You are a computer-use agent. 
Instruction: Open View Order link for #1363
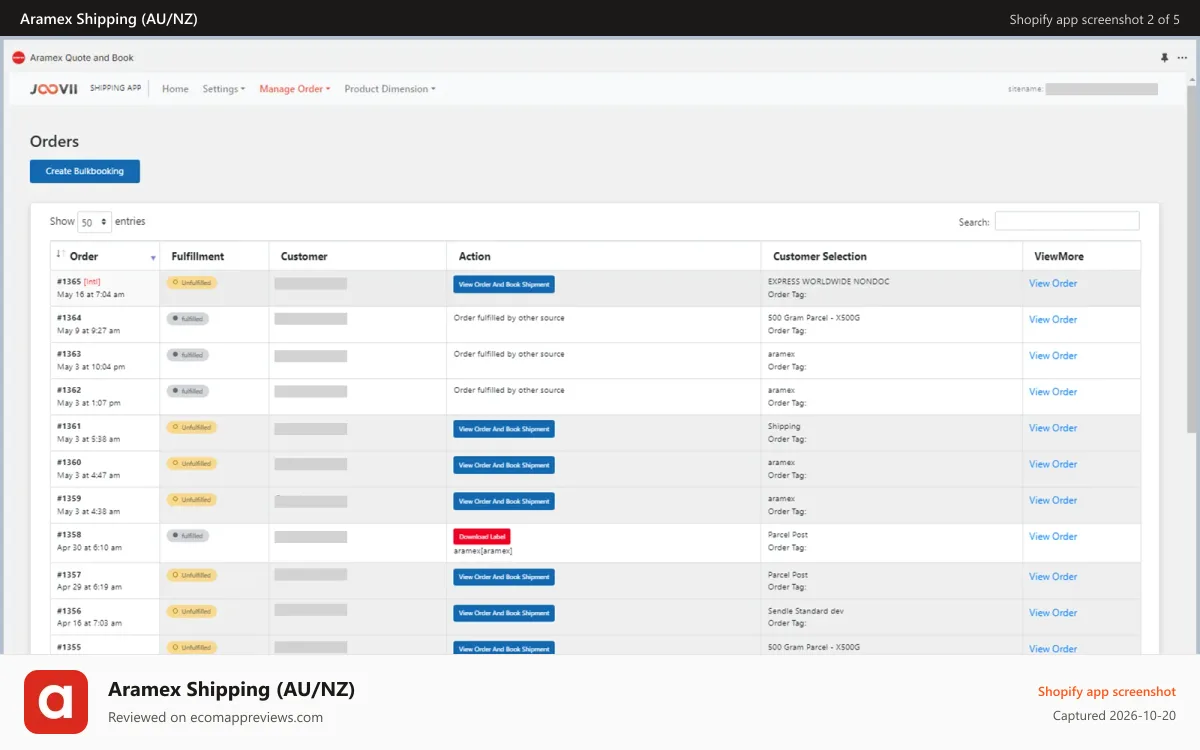coord(1053,355)
